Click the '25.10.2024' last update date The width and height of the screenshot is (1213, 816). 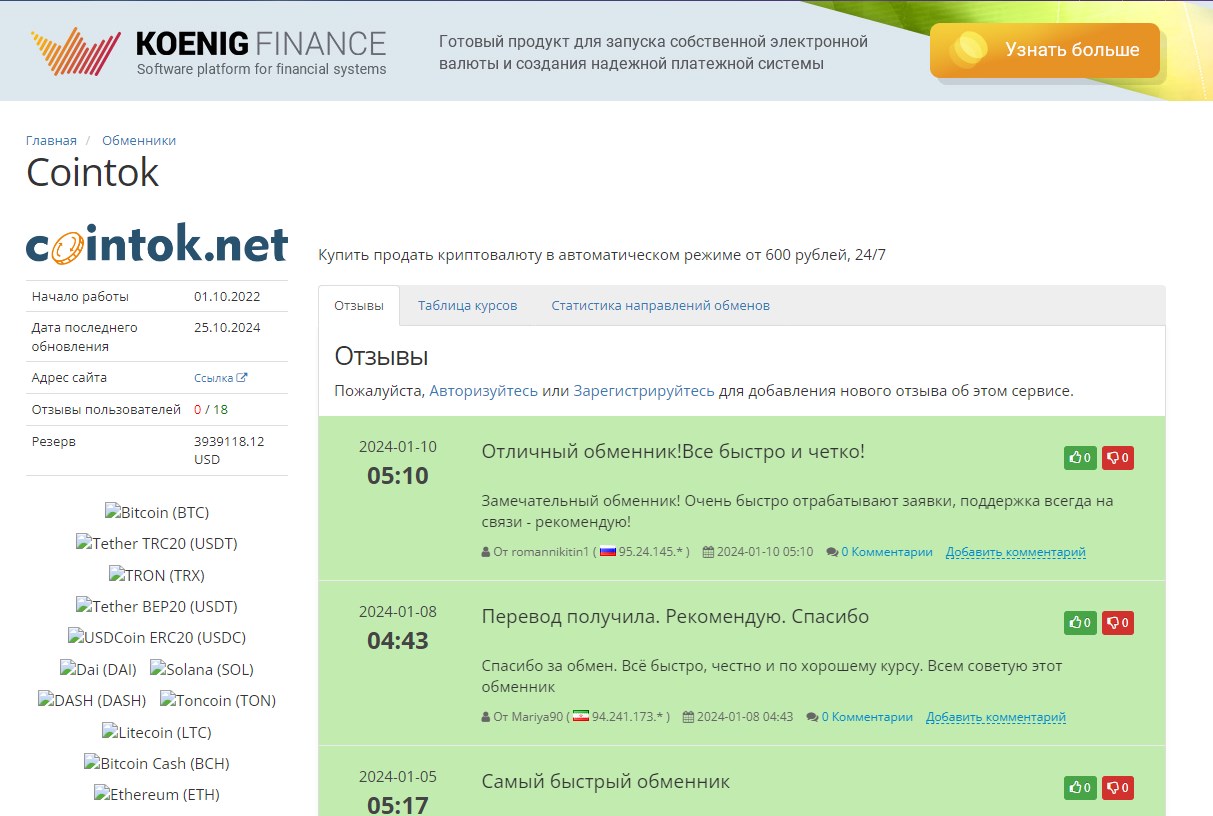click(x=227, y=327)
